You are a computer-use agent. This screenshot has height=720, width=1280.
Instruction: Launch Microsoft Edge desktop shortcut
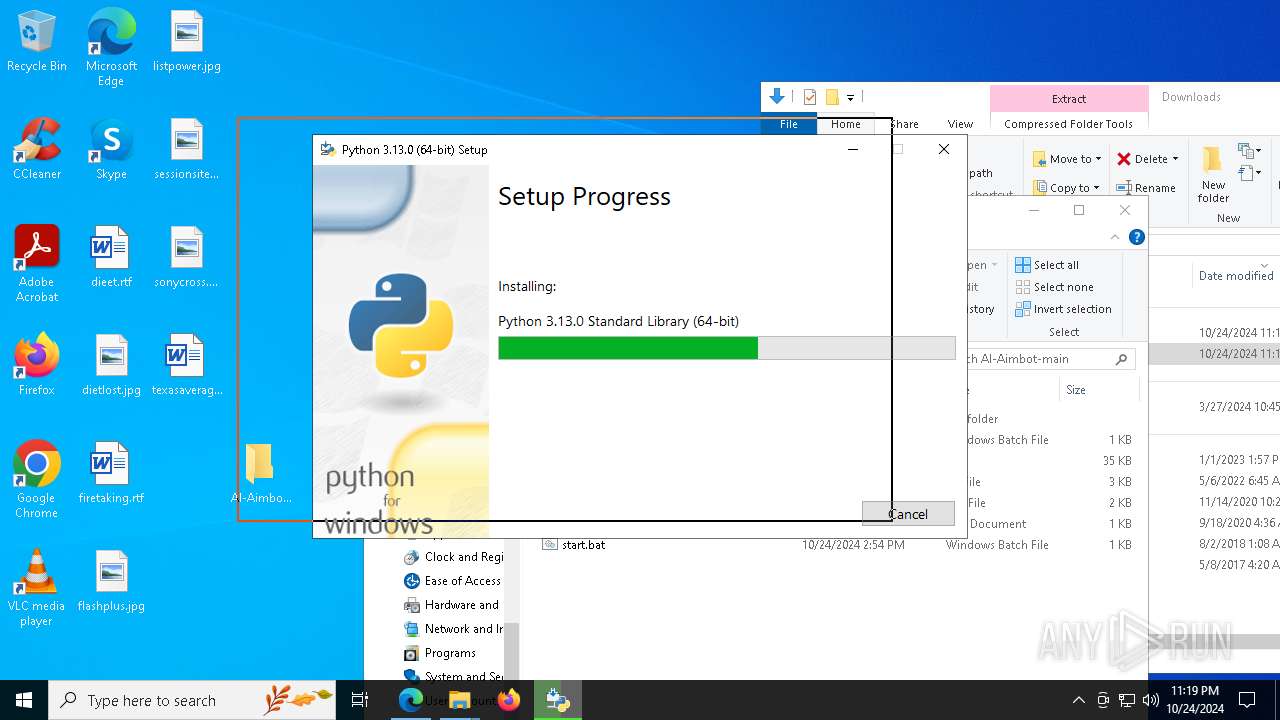pos(111,48)
